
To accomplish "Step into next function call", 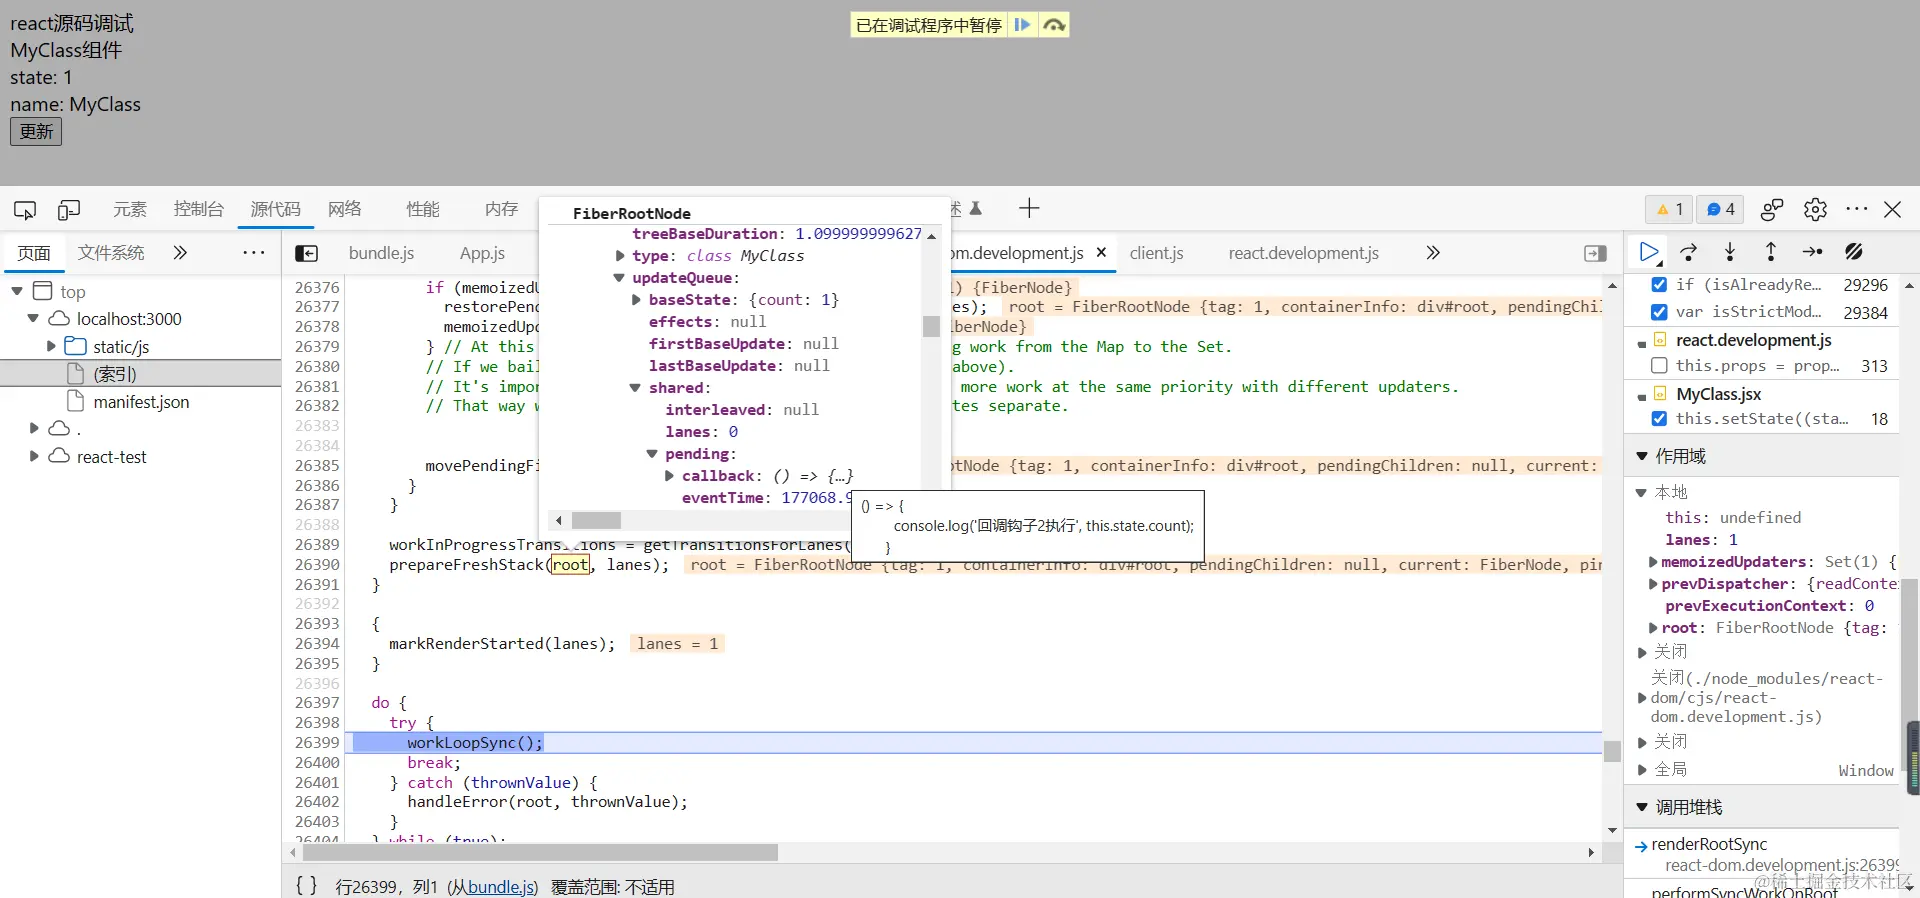I will (1730, 252).
